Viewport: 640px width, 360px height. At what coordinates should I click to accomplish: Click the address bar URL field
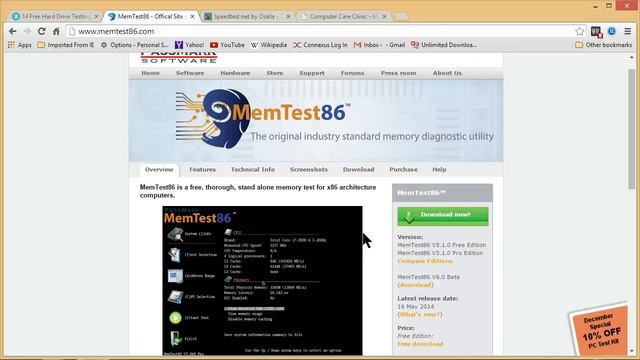pos(320,31)
